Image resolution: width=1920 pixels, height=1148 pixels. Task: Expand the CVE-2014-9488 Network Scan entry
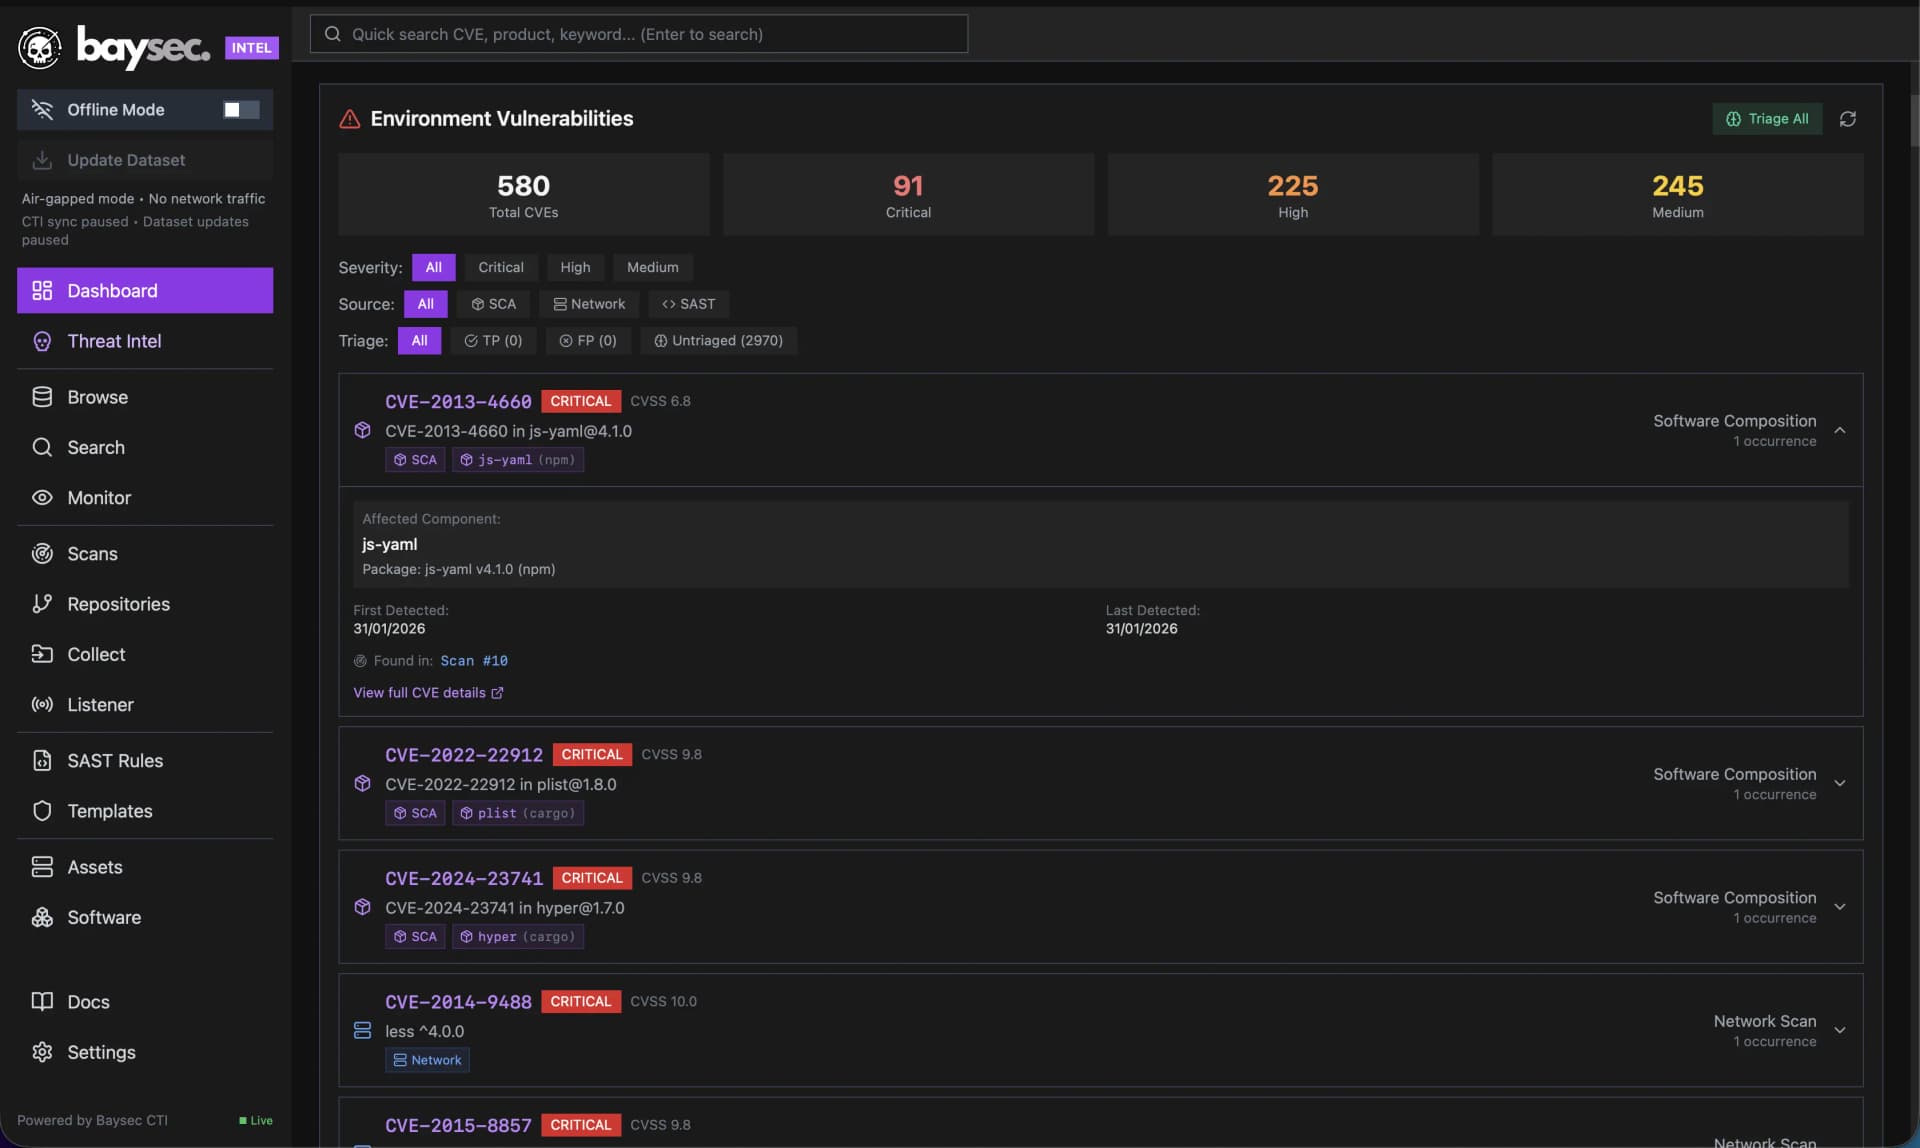(1839, 1031)
